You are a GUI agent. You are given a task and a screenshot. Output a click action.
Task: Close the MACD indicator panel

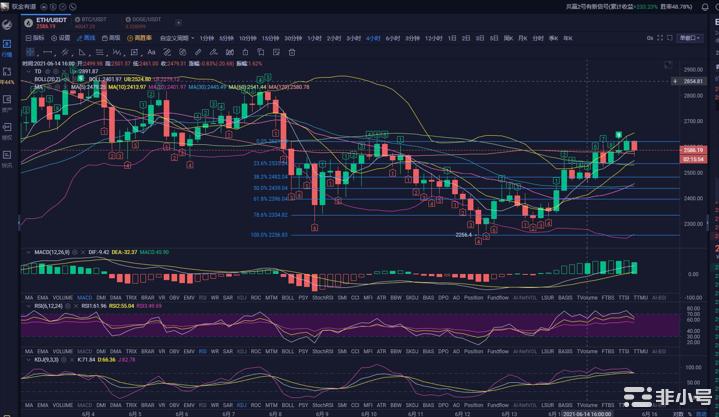point(83,252)
